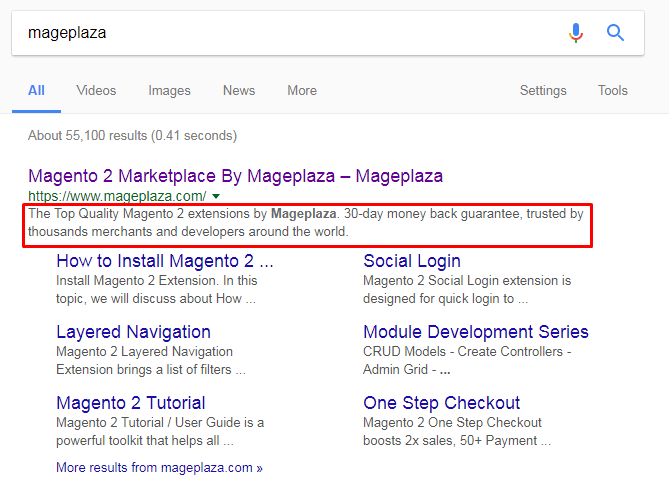
Task: Open the Social Login sitelink
Action: click(x=412, y=261)
